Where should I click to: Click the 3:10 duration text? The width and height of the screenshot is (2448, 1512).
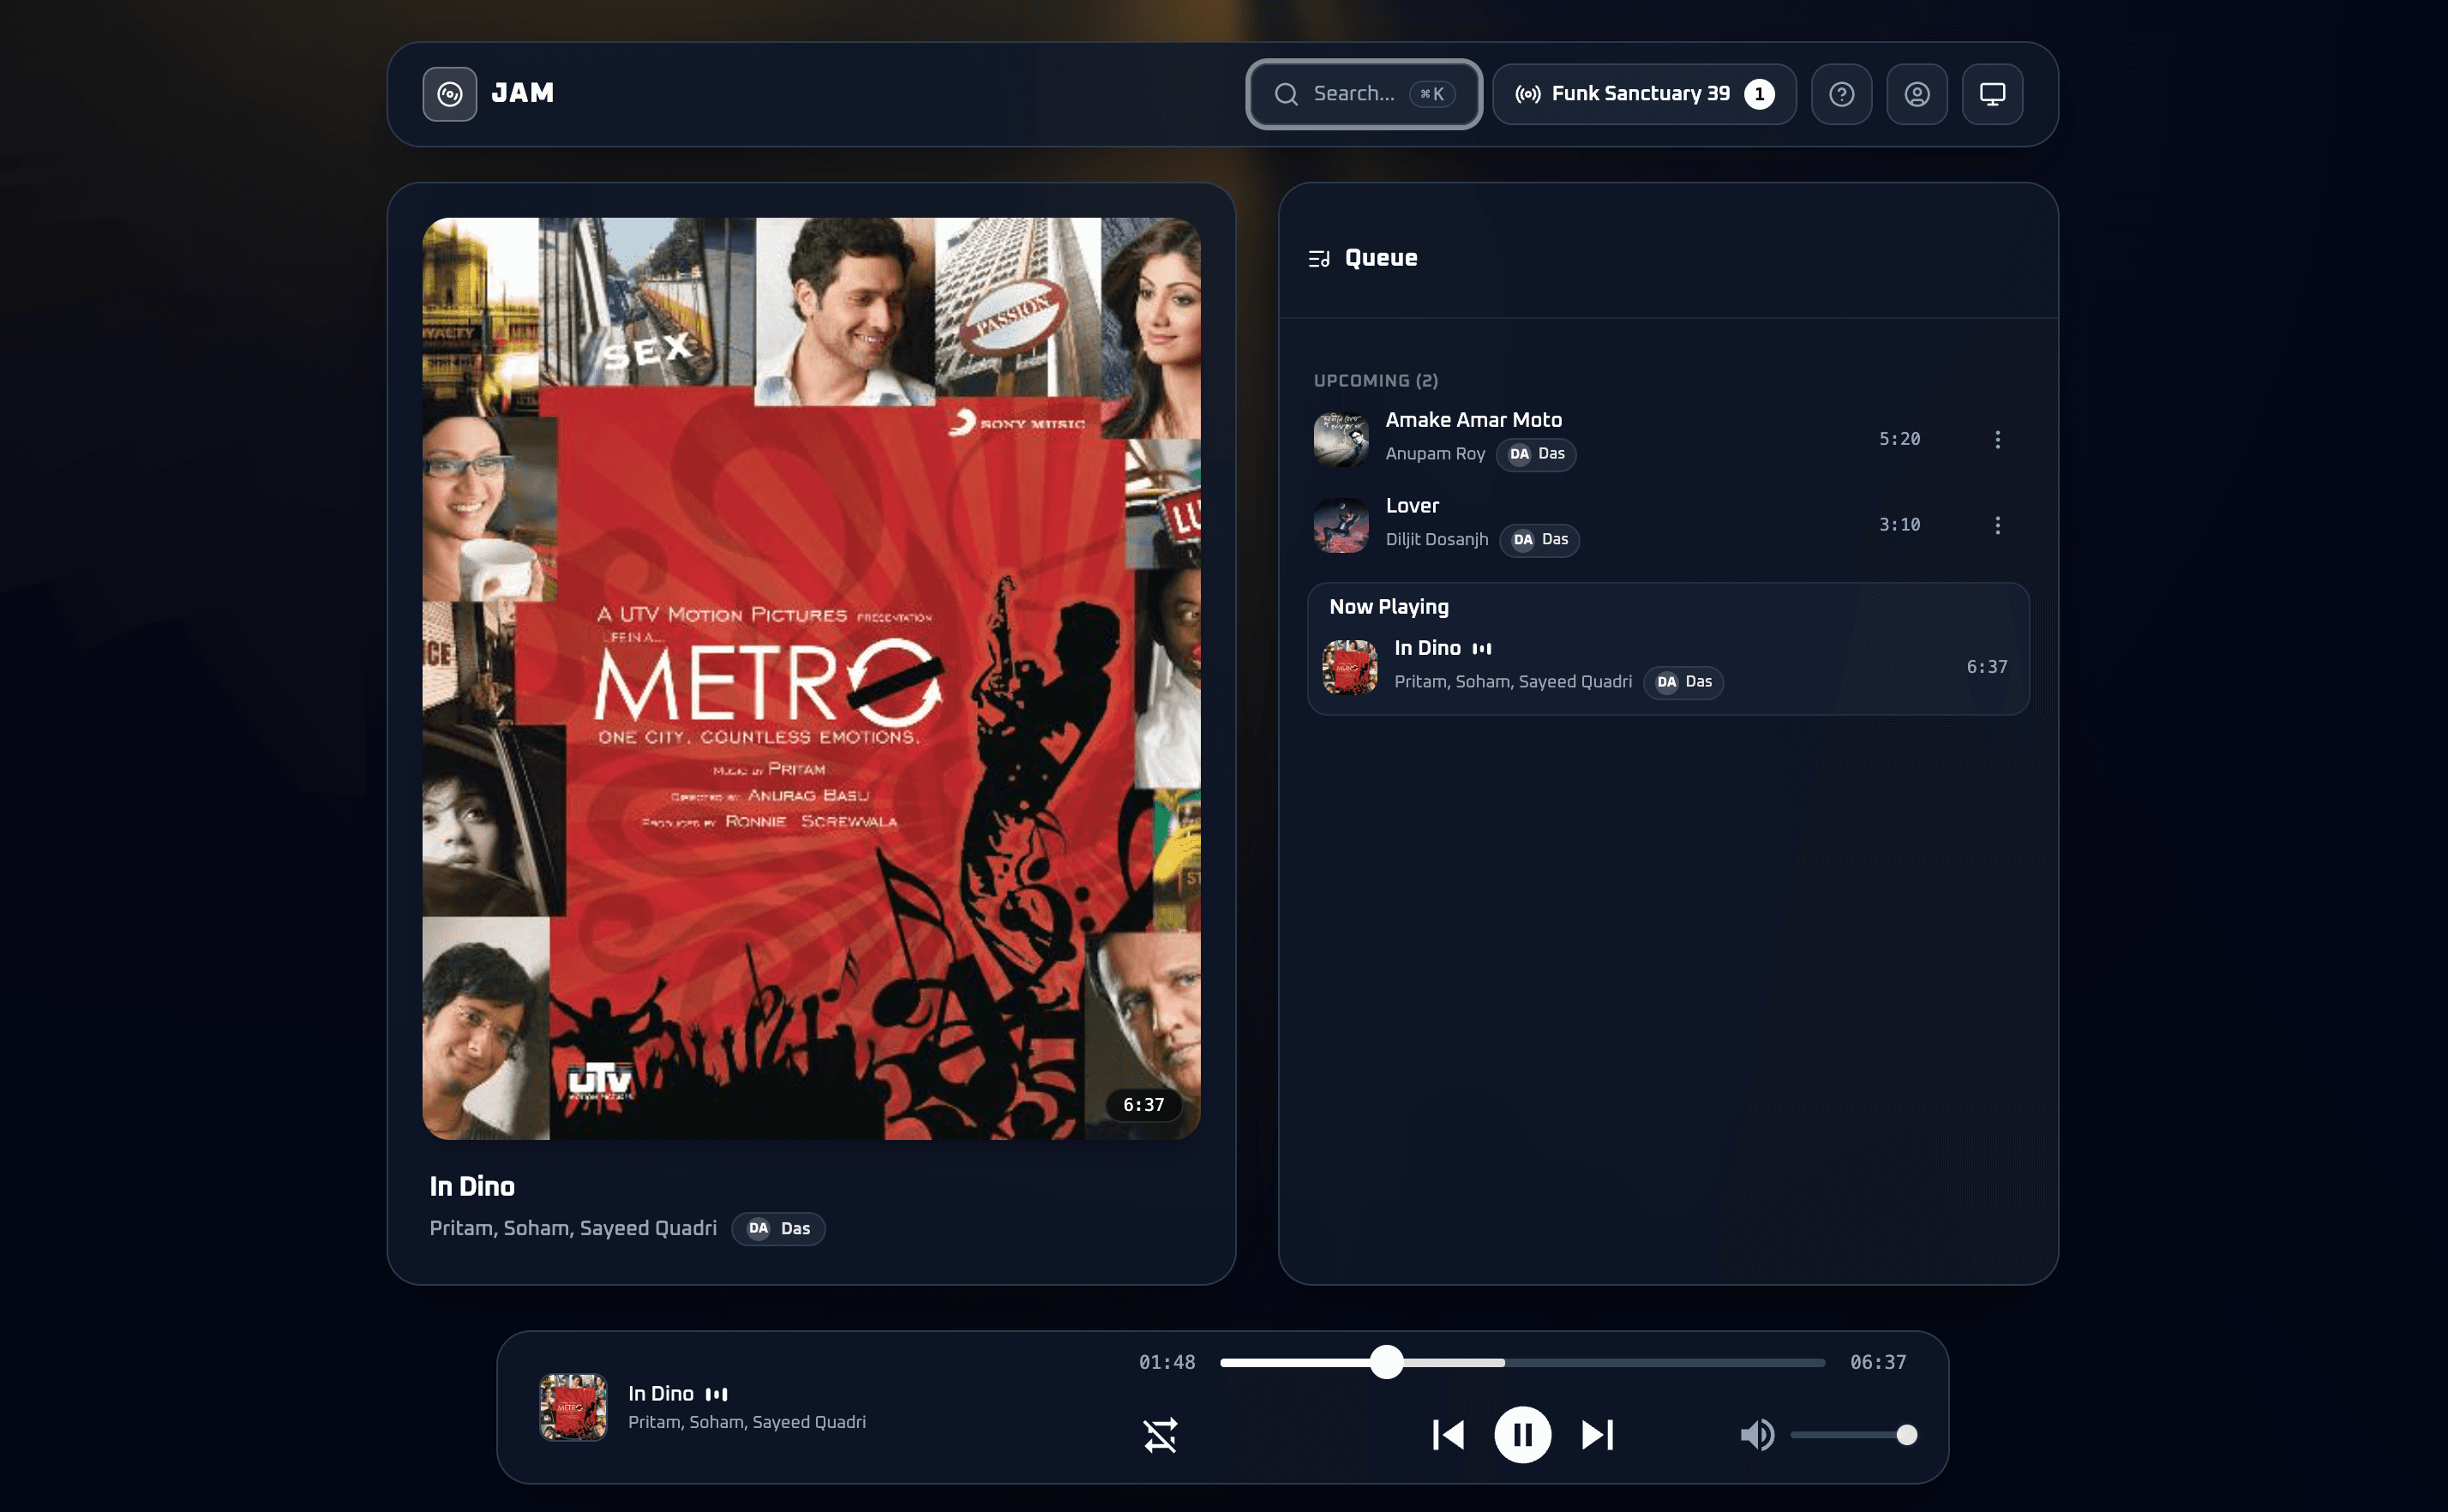(1899, 525)
